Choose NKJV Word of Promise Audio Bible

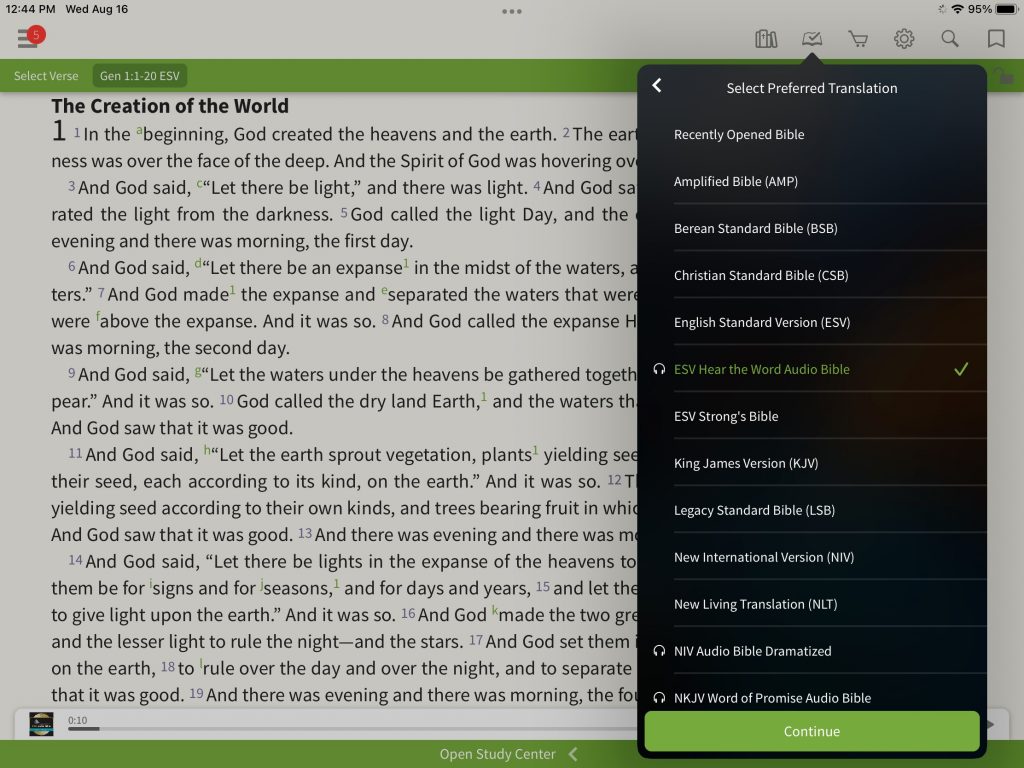812,694
